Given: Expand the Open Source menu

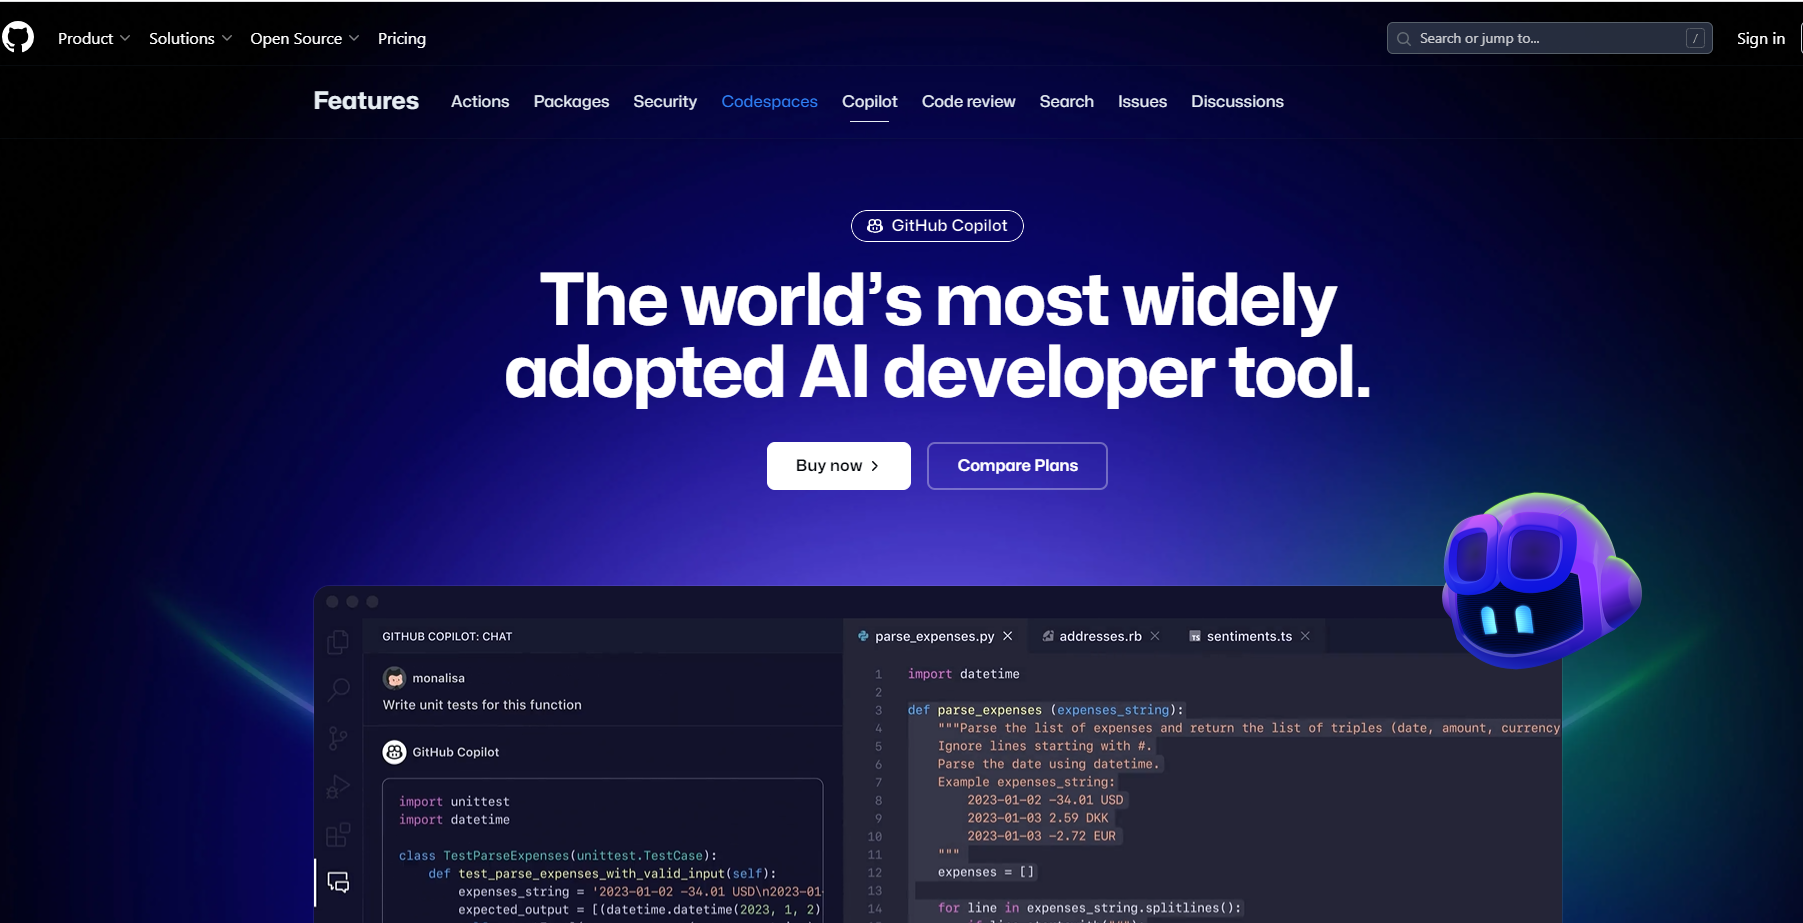Looking at the screenshot, I should [x=304, y=38].
